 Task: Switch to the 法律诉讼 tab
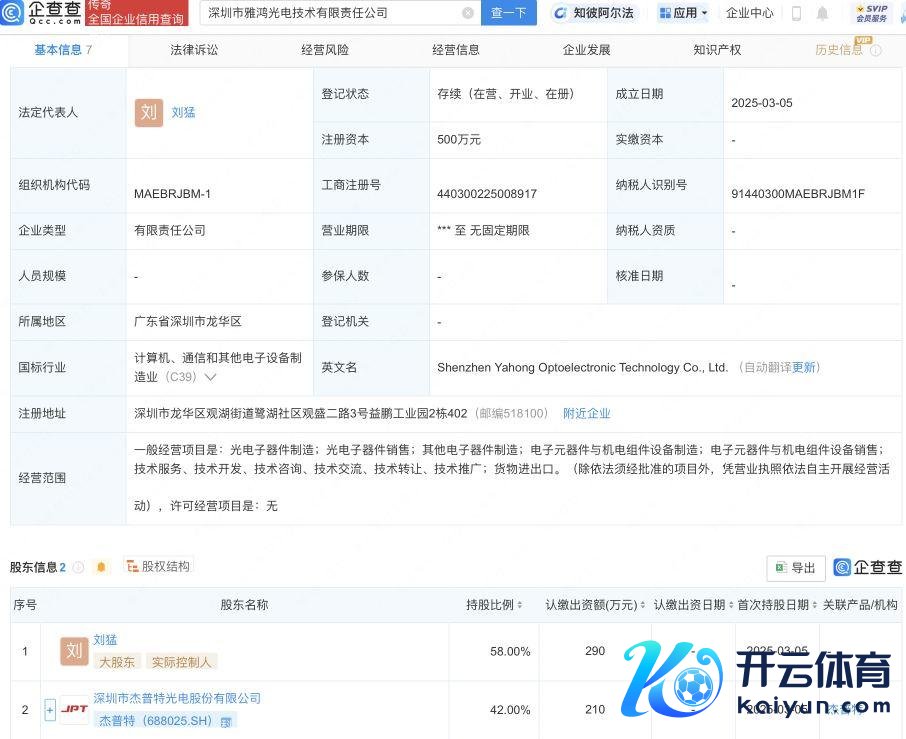[x=194, y=49]
